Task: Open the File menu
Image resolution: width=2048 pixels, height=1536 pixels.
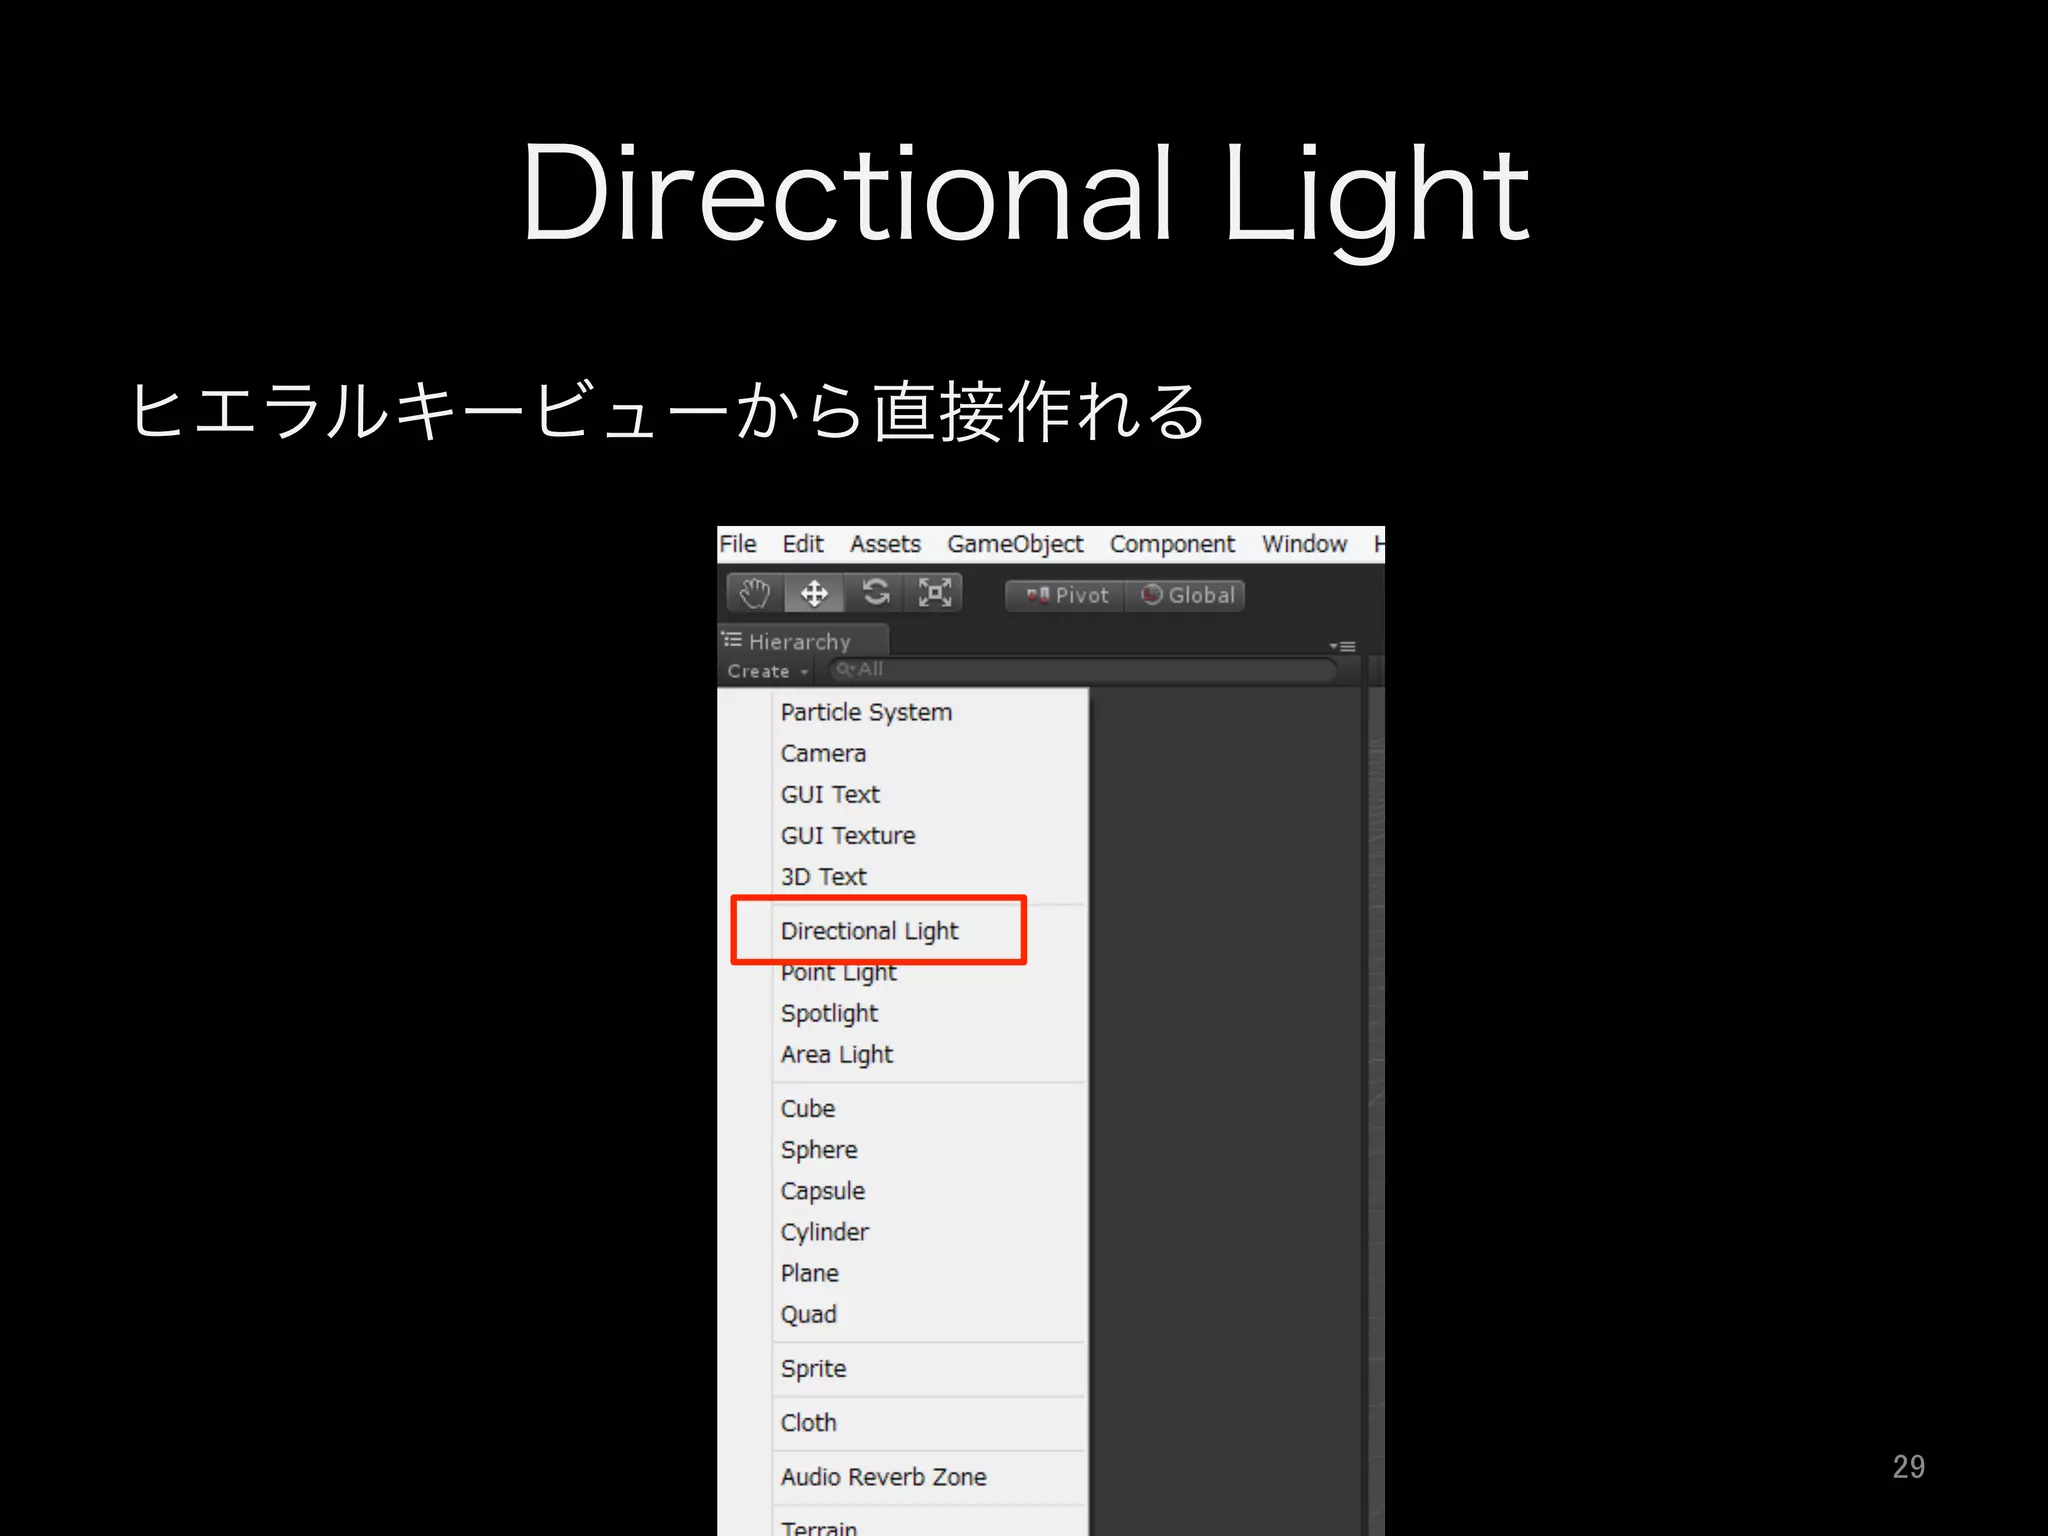Action: [x=738, y=544]
